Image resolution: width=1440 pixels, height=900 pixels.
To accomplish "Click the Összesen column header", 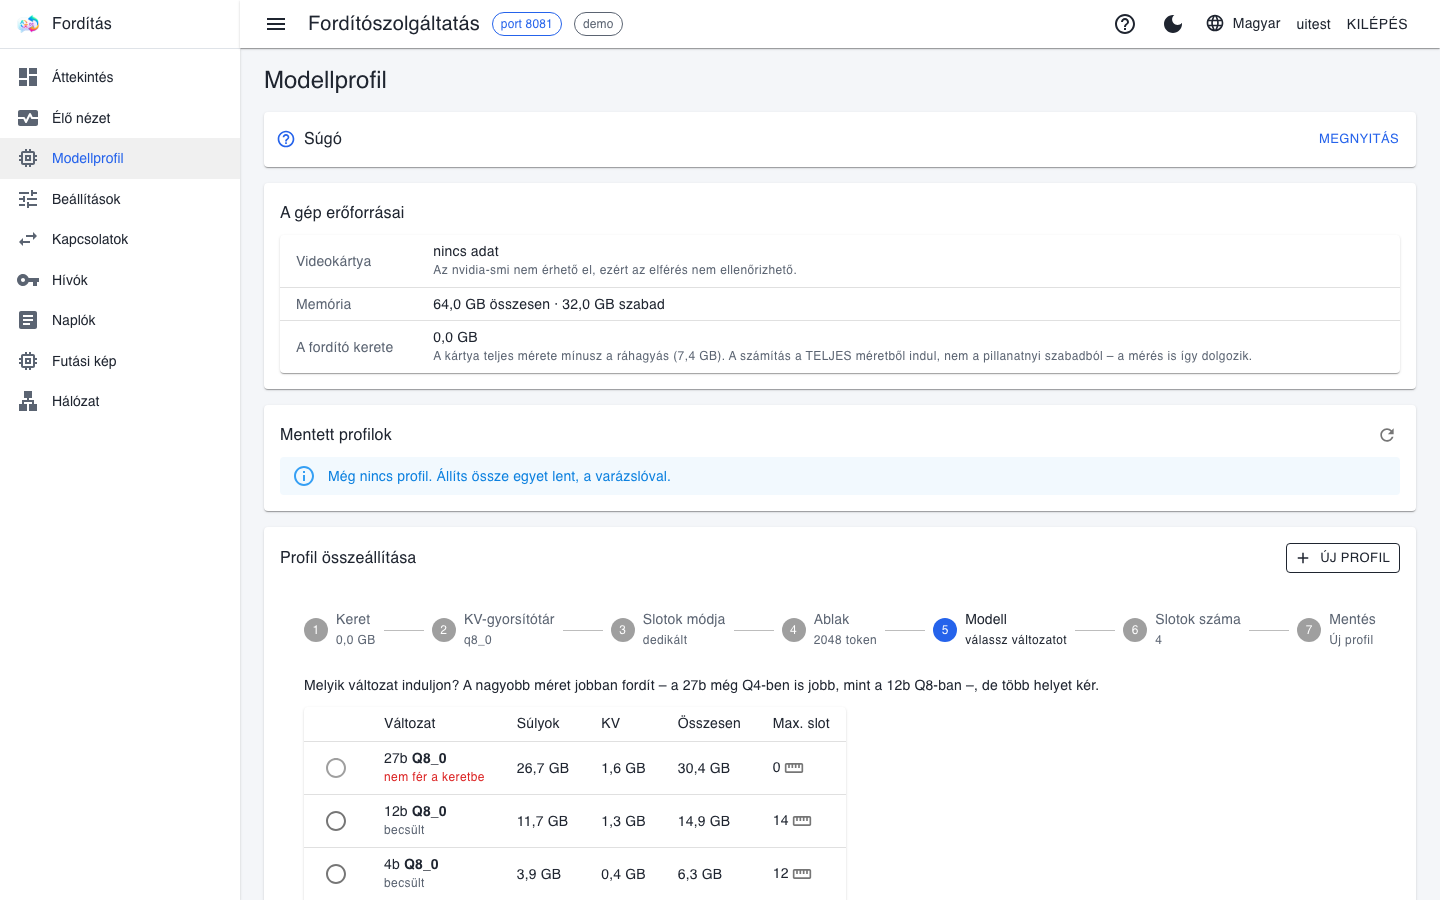I will [x=709, y=724].
